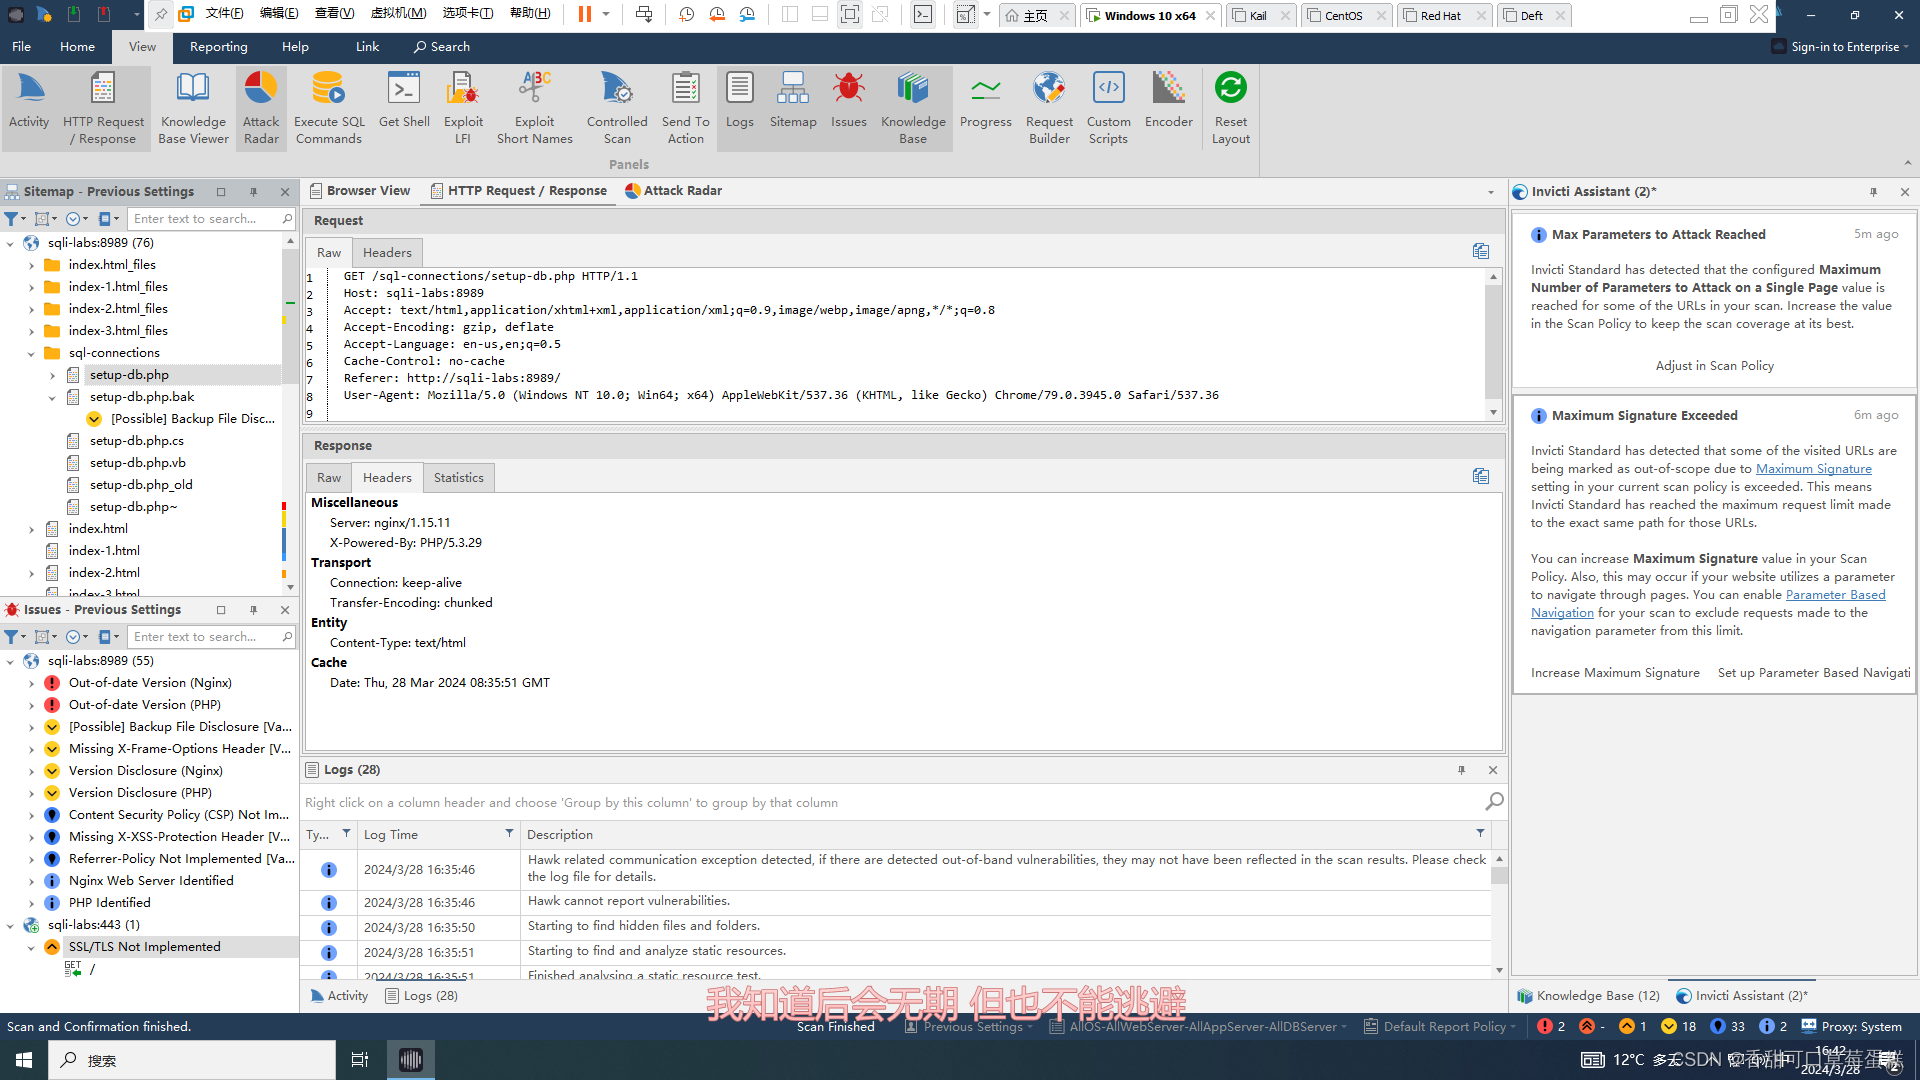Switch to response Statistics tab
Screen dimensions: 1920x1080
coord(458,478)
